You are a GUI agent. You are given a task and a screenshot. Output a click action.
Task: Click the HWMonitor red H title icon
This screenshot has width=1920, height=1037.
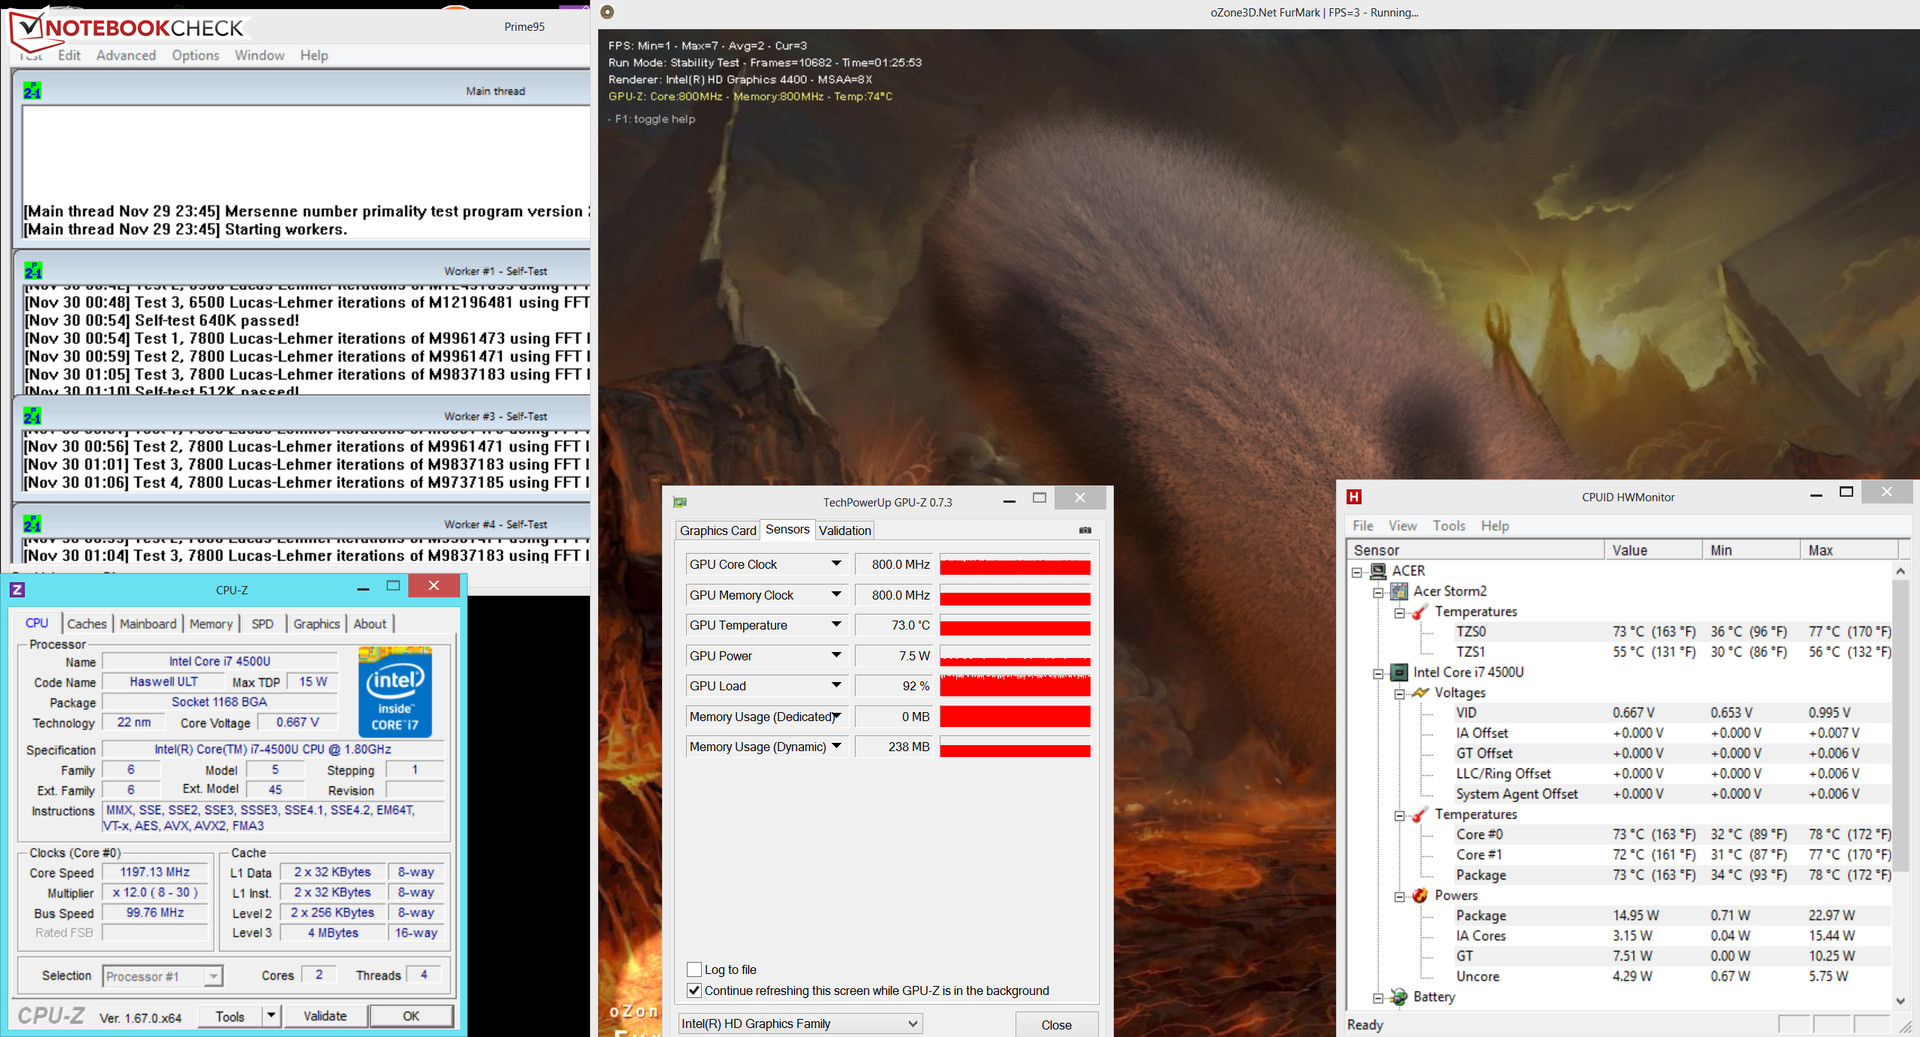(x=1354, y=497)
